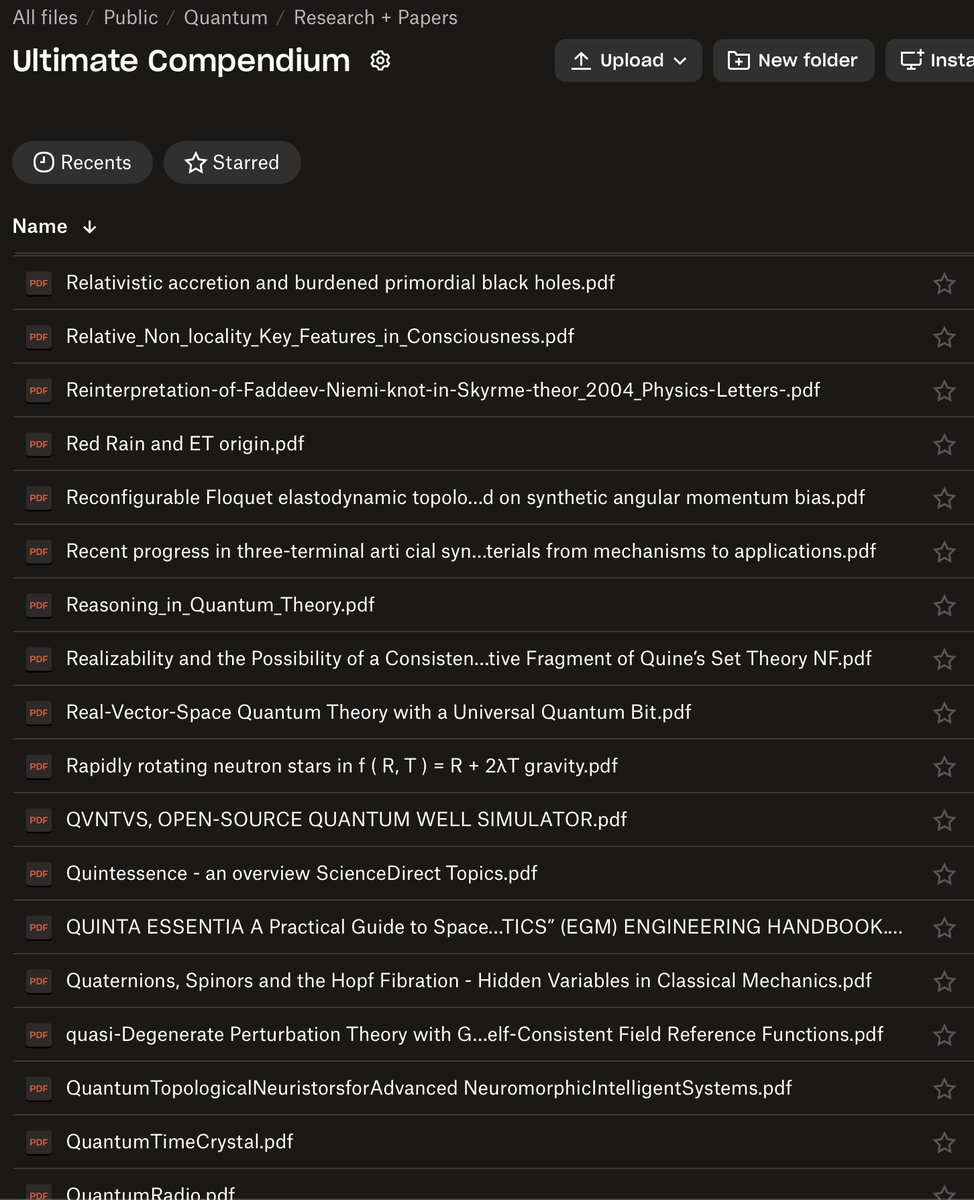
Task: Click PDF icon of Quaternions, Spinors file
Action: [x=38, y=981]
